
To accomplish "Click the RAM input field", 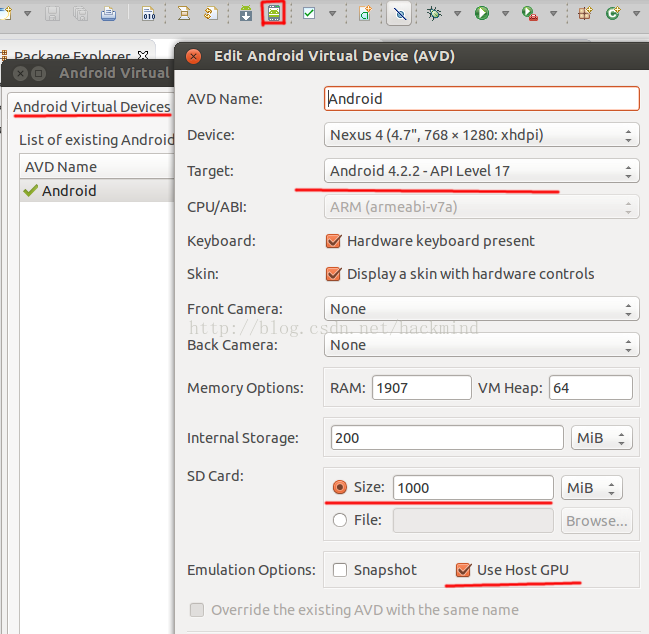I will [x=422, y=388].
